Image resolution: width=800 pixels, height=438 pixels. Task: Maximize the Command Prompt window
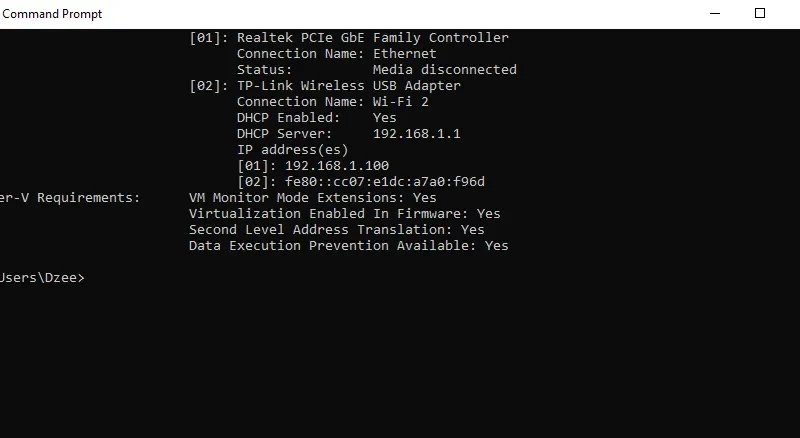(x=760, y=14)
